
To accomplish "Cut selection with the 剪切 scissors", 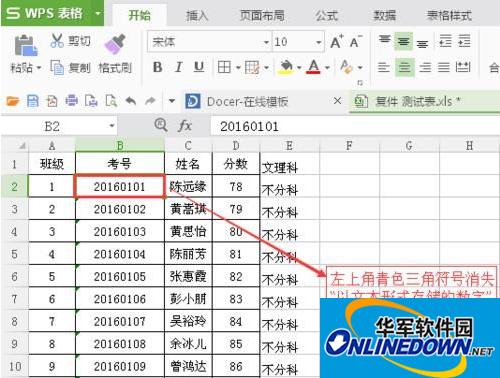I will point(70,41).
